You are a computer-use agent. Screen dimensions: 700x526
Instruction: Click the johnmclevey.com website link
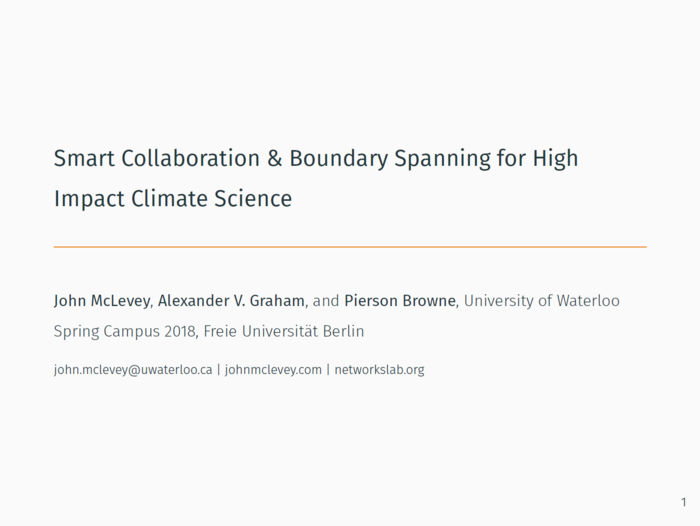click(273, 370)
